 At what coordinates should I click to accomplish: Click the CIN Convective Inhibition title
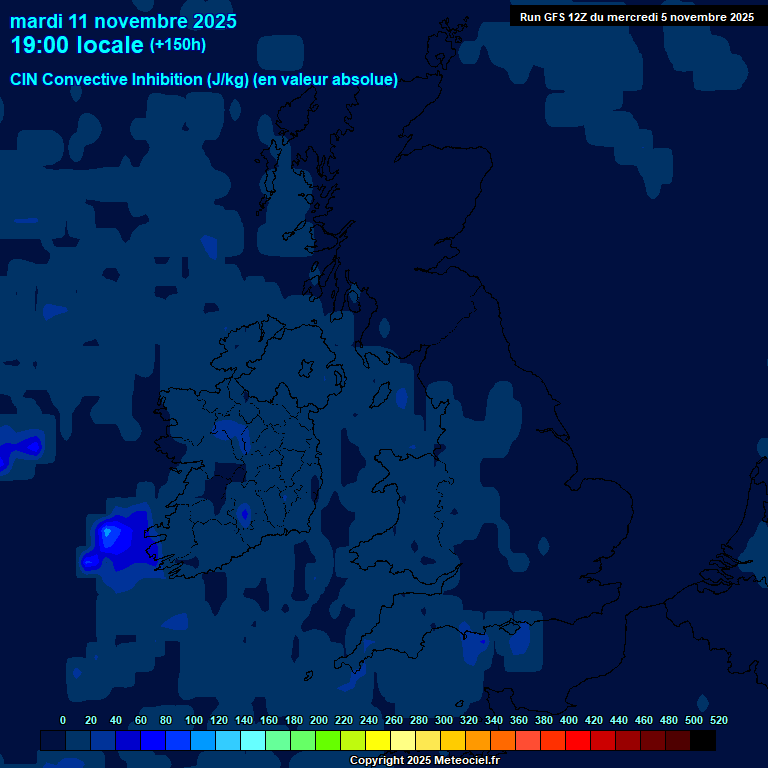point(204,80)
